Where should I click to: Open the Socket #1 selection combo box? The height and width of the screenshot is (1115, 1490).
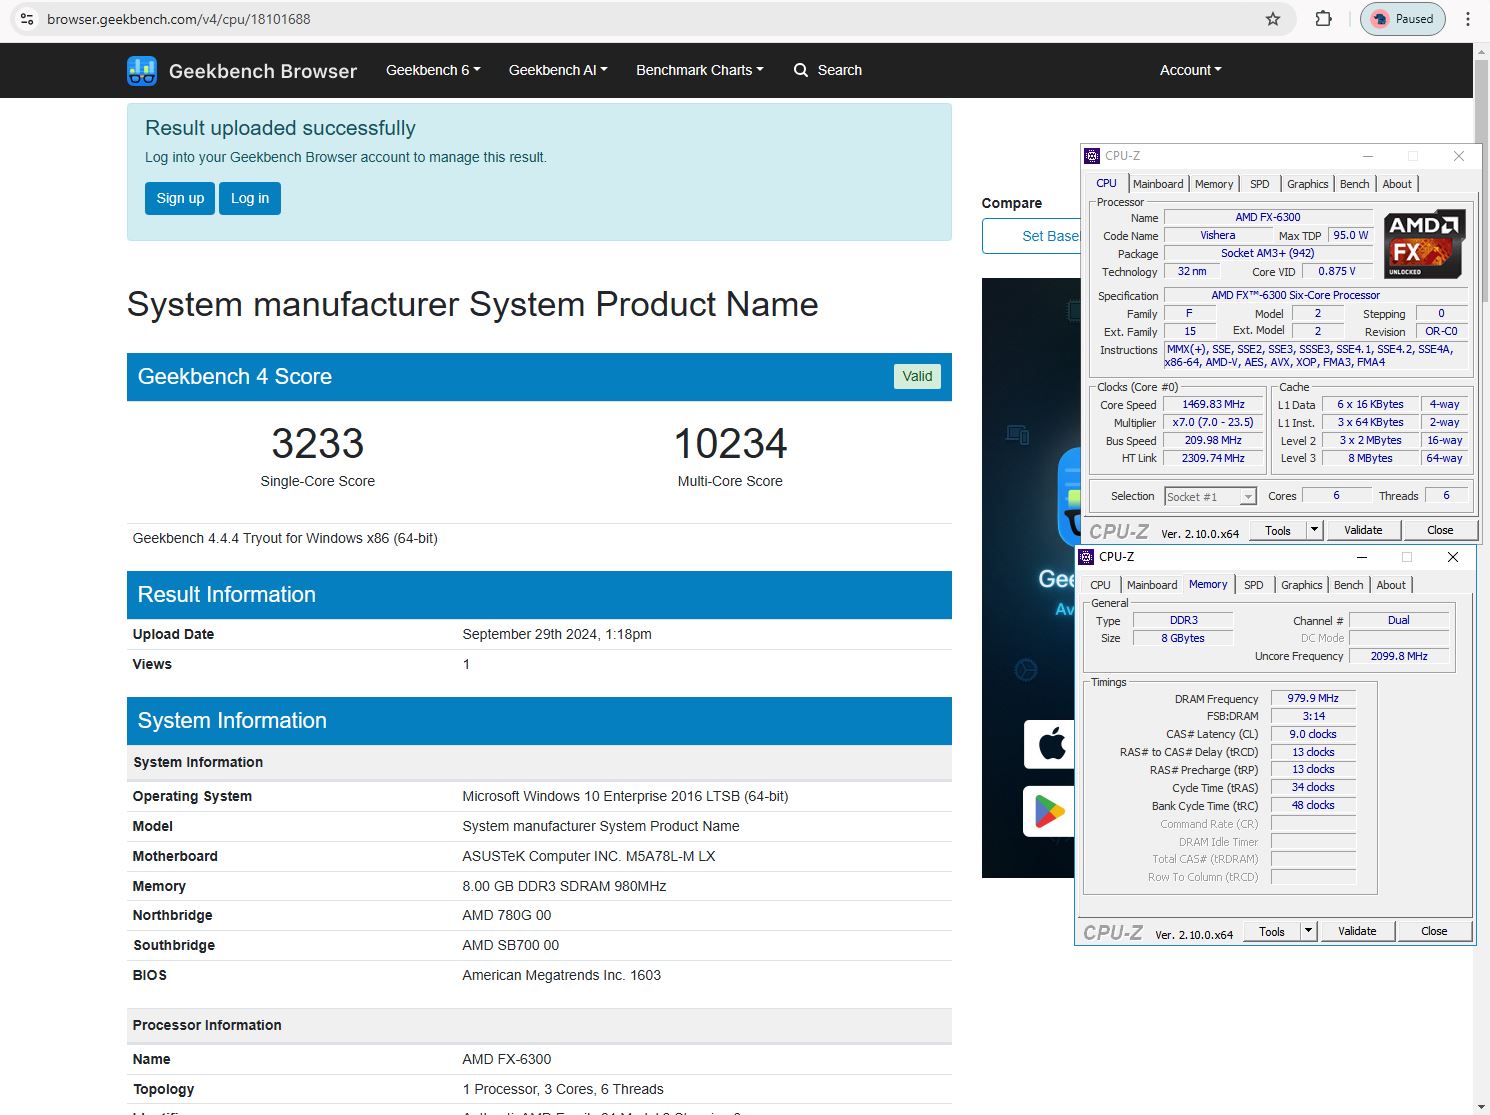[x=1210, y=496]
